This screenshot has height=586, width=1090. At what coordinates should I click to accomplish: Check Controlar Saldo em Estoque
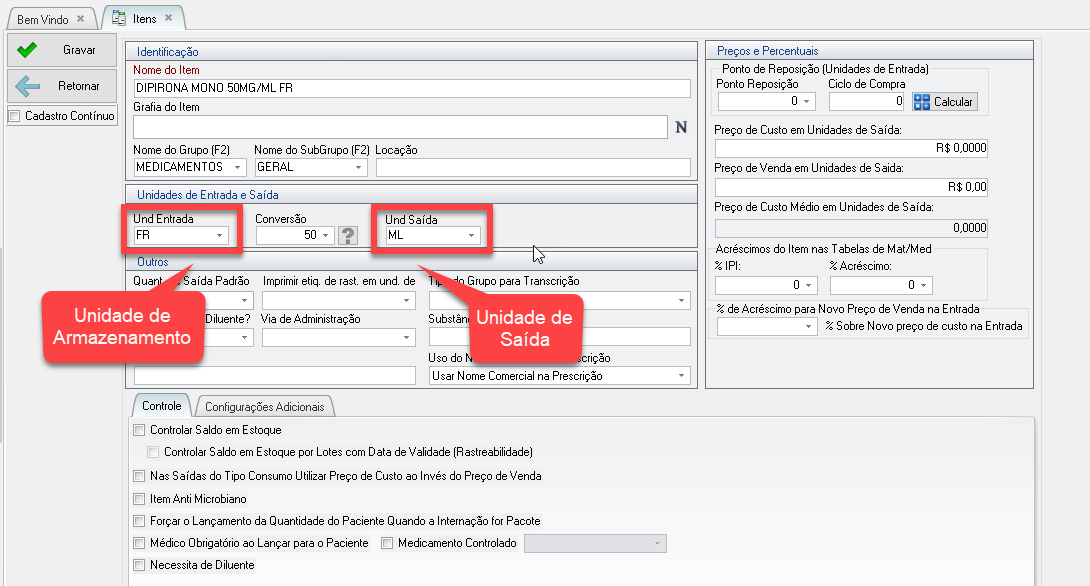click(x=139, y=430)
